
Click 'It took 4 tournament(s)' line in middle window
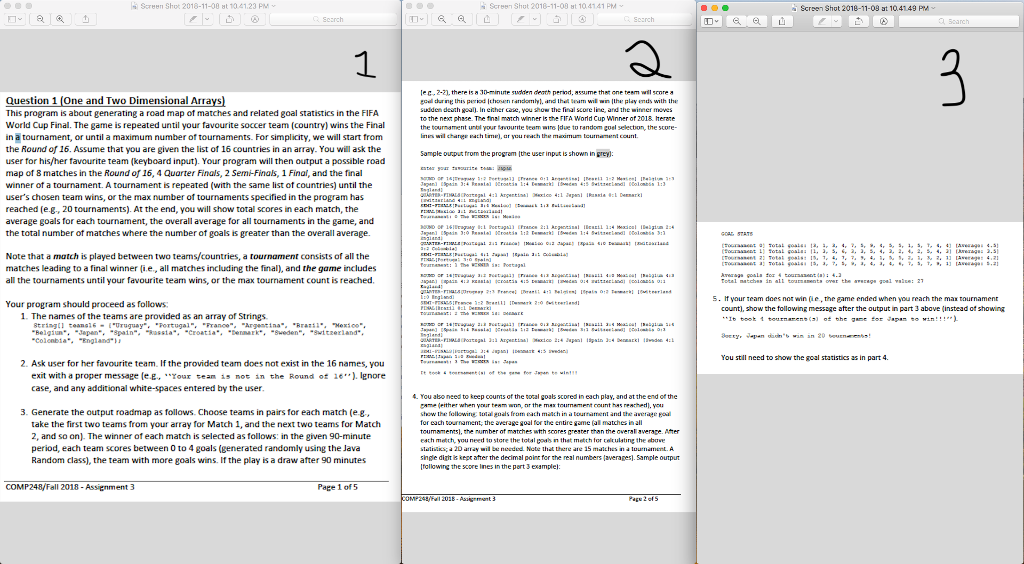[x=499, y=373]
